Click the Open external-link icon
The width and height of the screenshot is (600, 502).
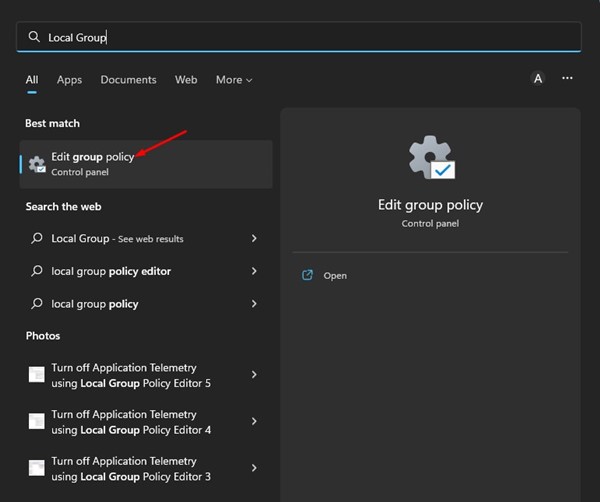(x=308, y=275)
